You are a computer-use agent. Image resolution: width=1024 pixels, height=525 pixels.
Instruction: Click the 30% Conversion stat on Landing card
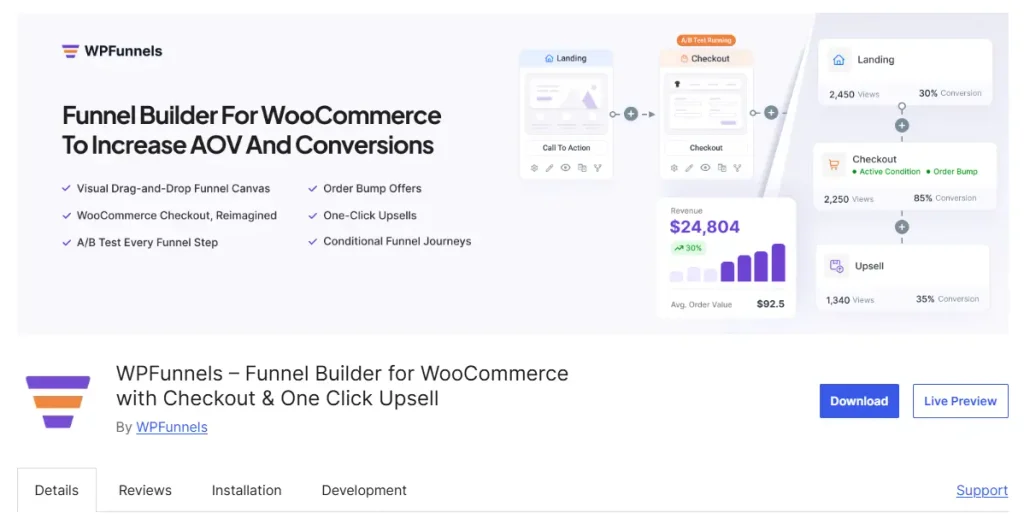[x=950, y=93]
